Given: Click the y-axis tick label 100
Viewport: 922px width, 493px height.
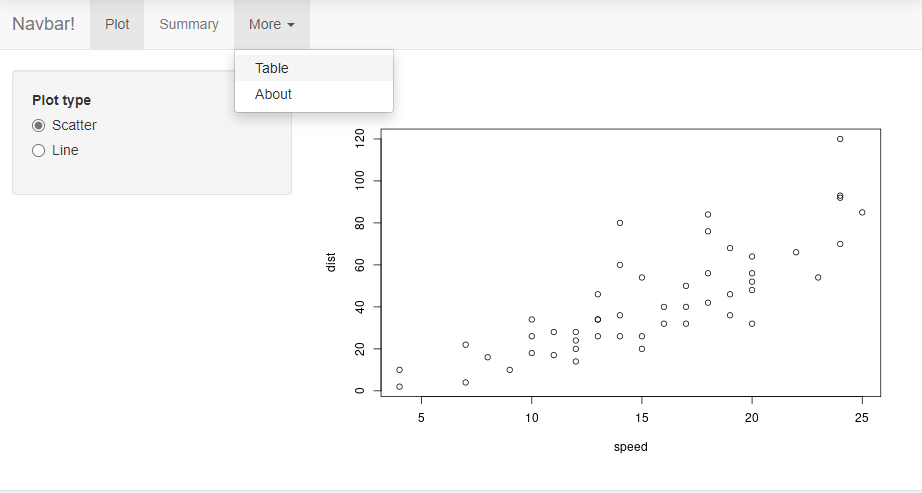Looking at the screenshot, I should coord(360,181).
